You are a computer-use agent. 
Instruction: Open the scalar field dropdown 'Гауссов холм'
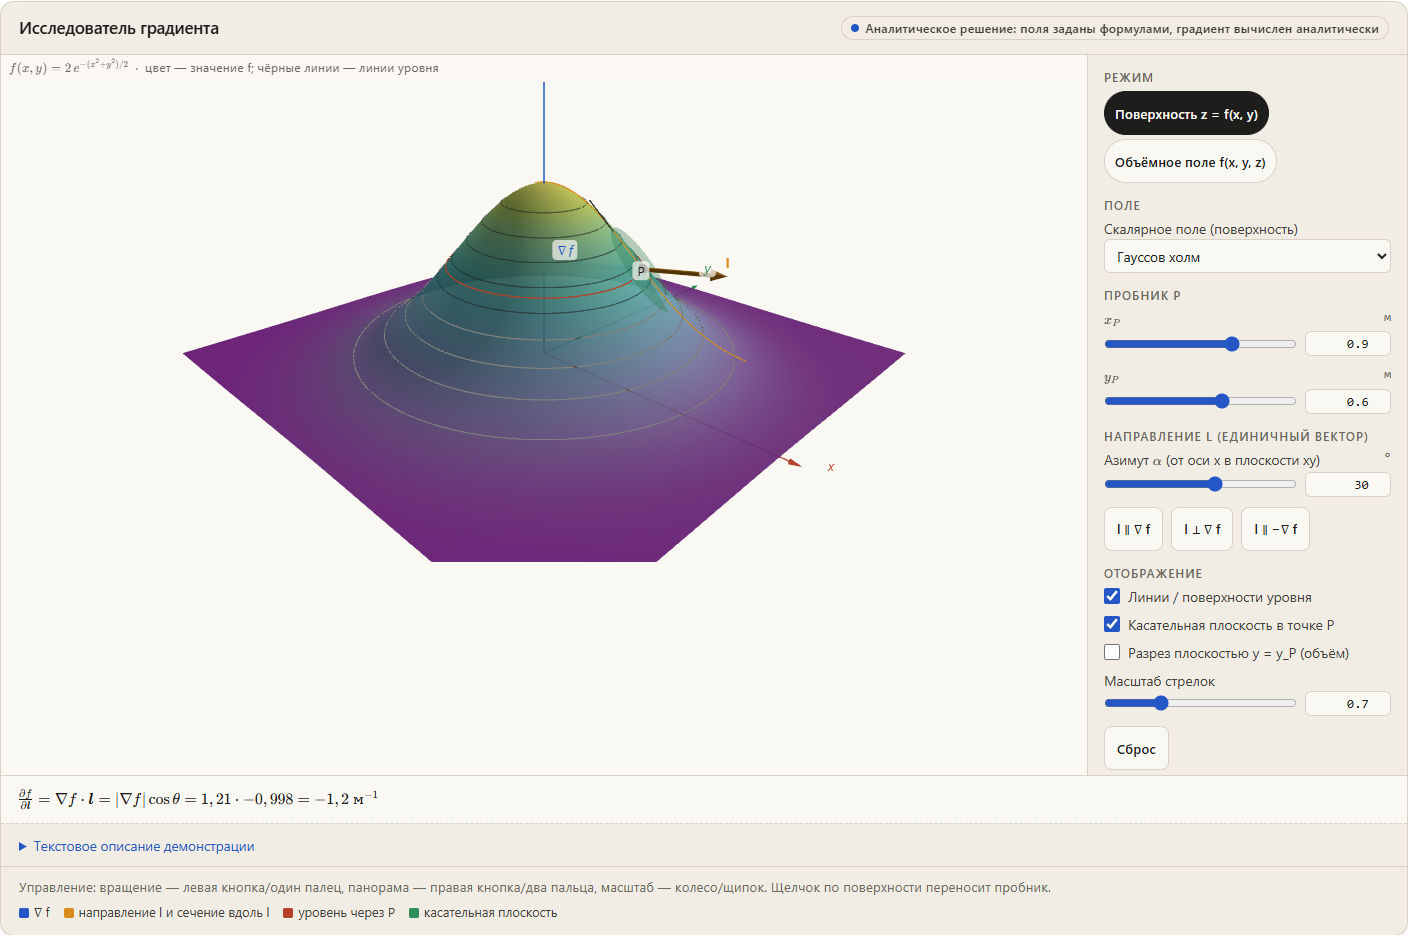(1247, 257)
